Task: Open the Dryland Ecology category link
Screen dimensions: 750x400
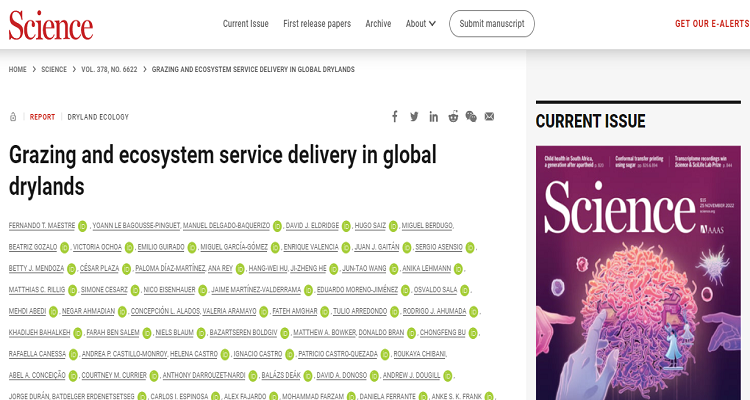Action: click(x=98, y=117)
